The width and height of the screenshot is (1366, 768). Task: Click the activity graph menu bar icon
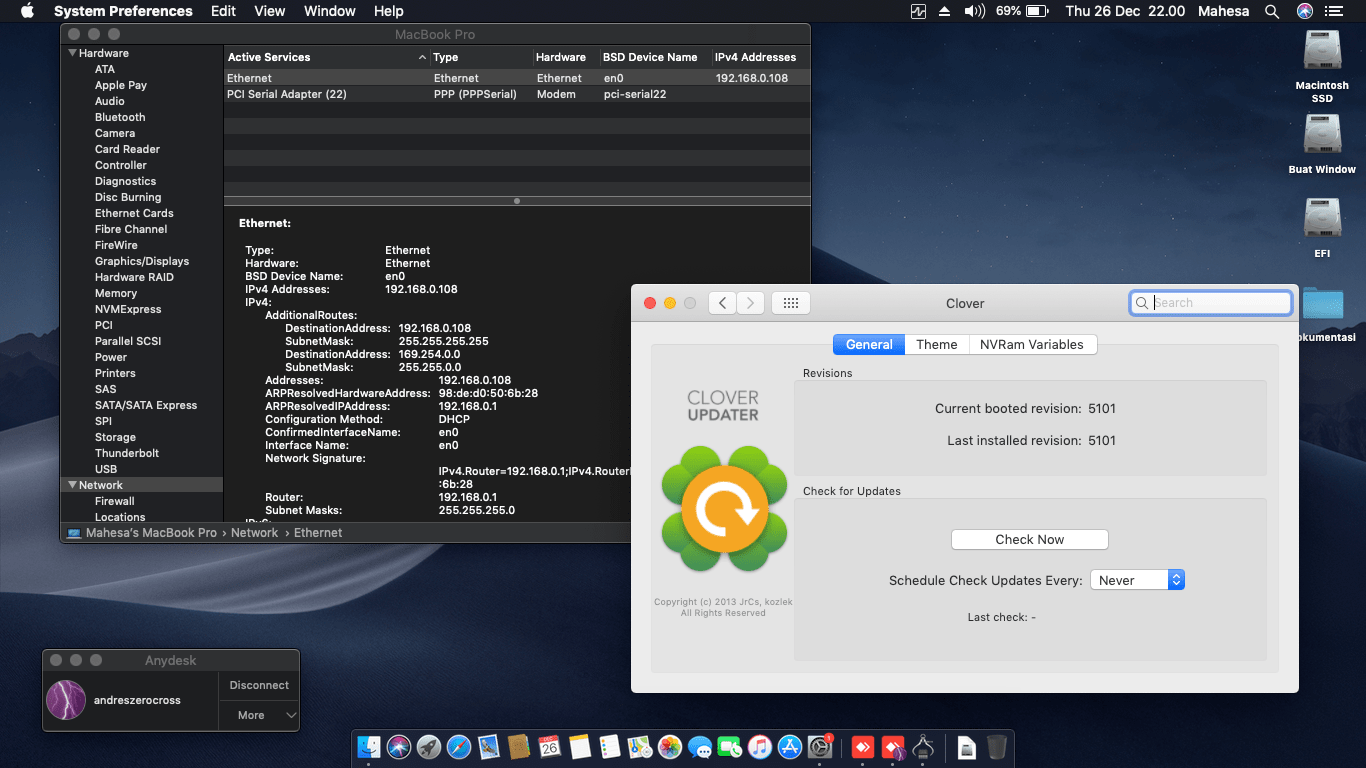(x=919, y=11)
